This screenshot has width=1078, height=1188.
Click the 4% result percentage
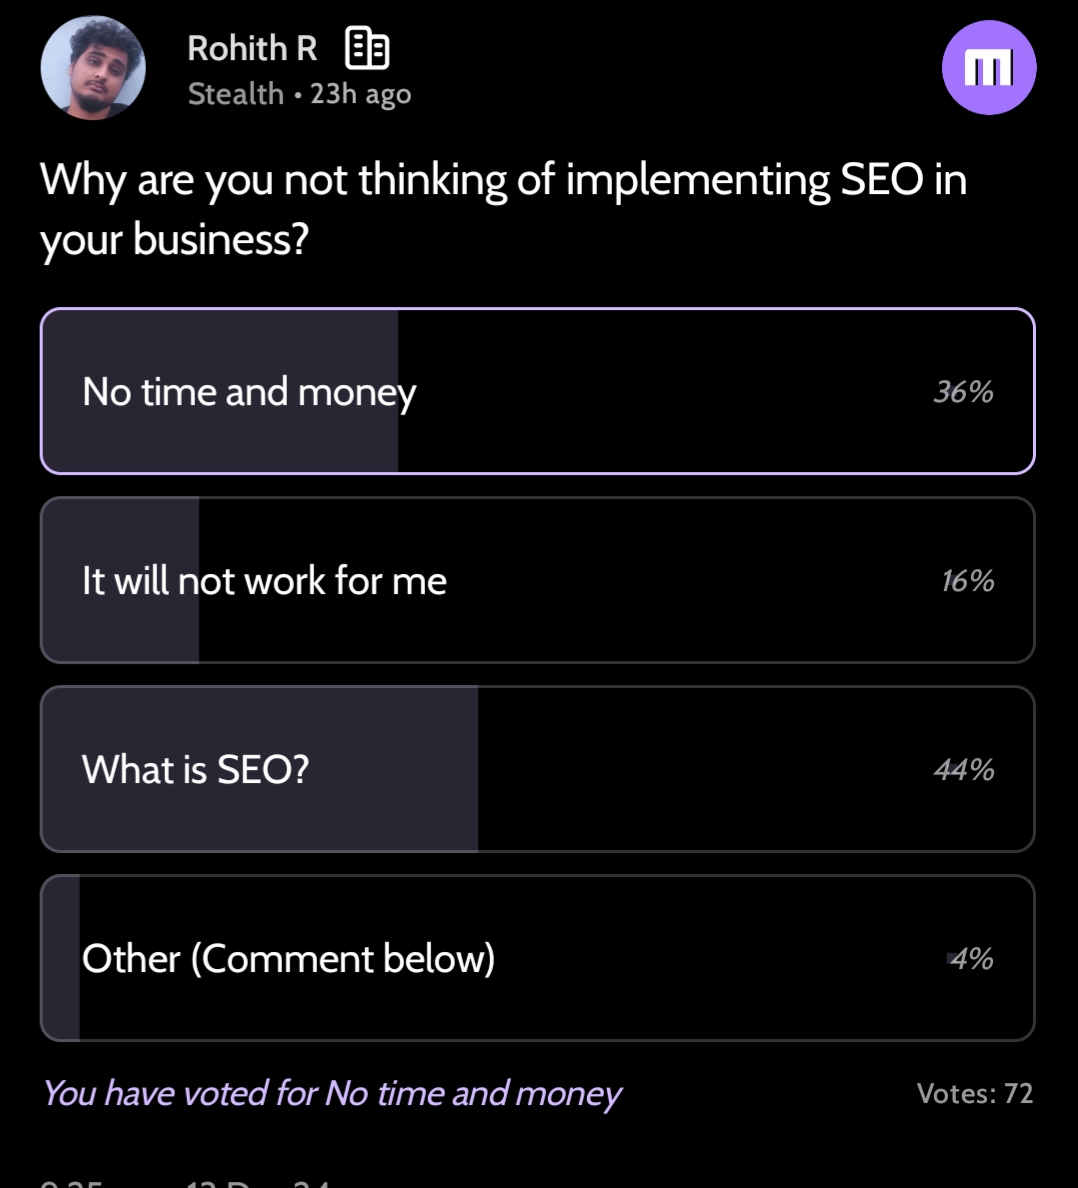[971, 959]
